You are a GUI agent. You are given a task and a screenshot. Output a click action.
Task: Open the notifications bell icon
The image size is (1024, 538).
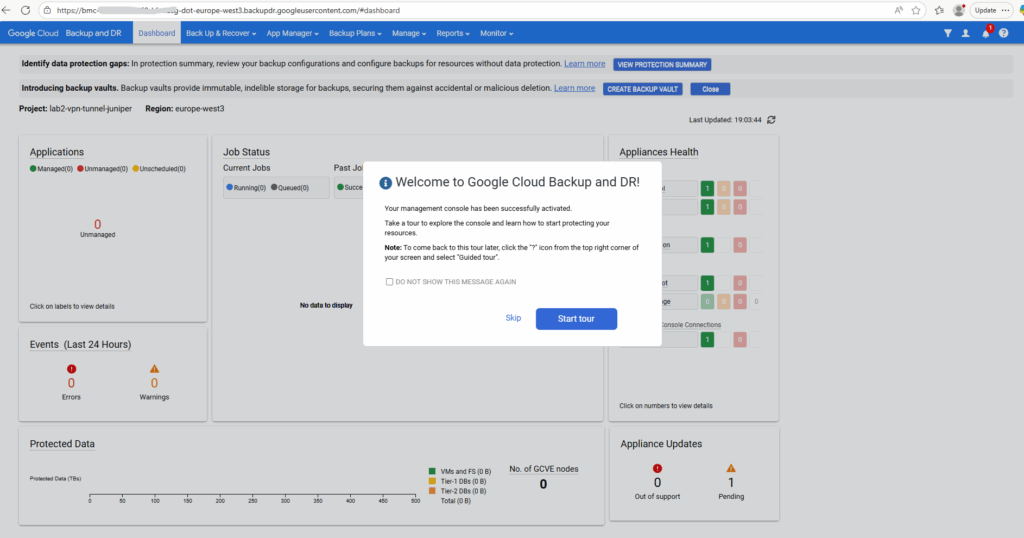985,33
